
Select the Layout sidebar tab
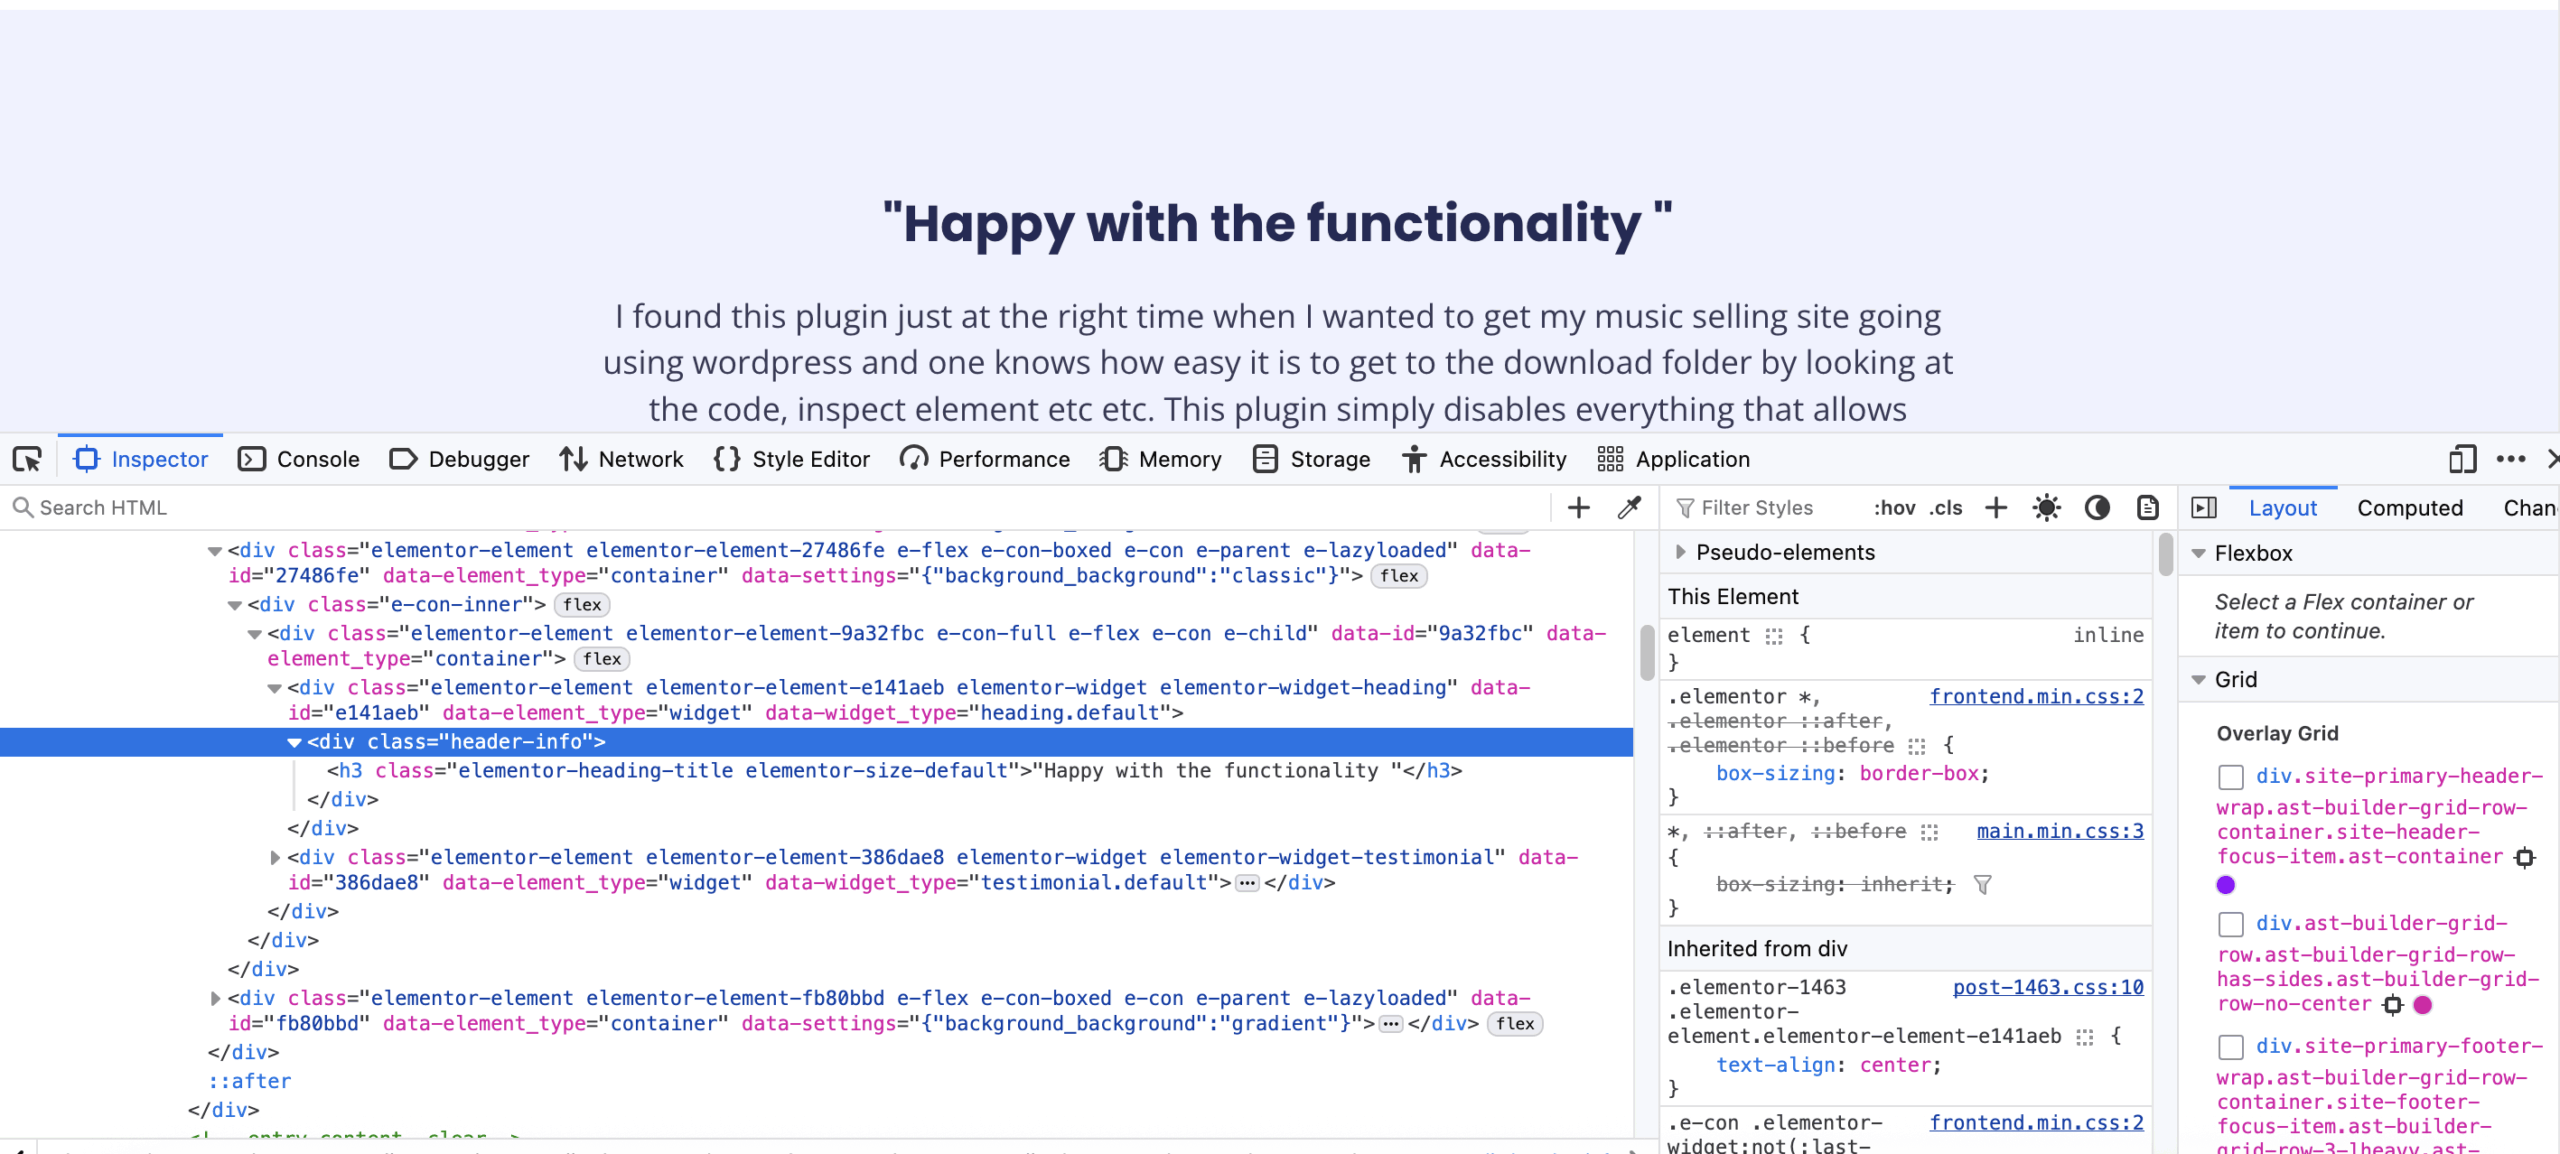[2283, 508]
